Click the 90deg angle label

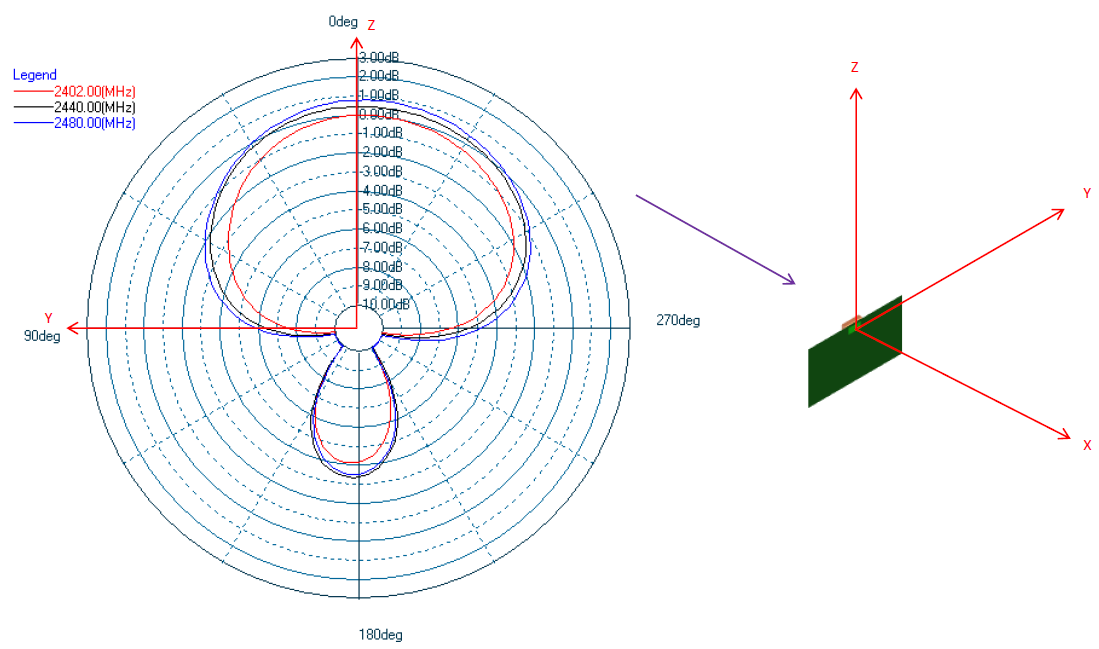tap(42, 336)
